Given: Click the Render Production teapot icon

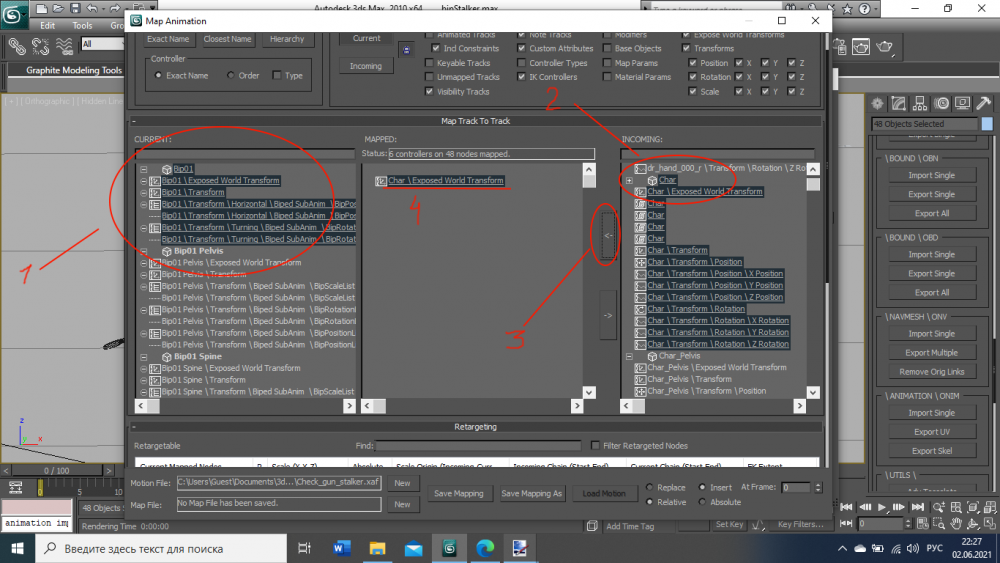Looking at the screenshot, I should (885, 47).
